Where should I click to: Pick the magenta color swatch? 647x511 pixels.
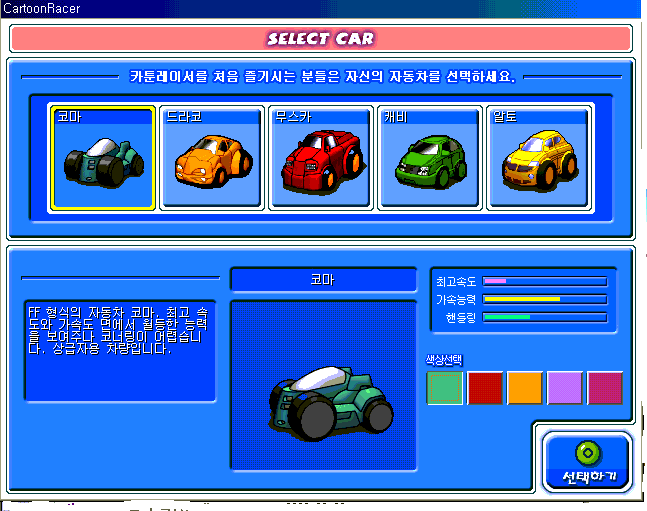point(605,388)
